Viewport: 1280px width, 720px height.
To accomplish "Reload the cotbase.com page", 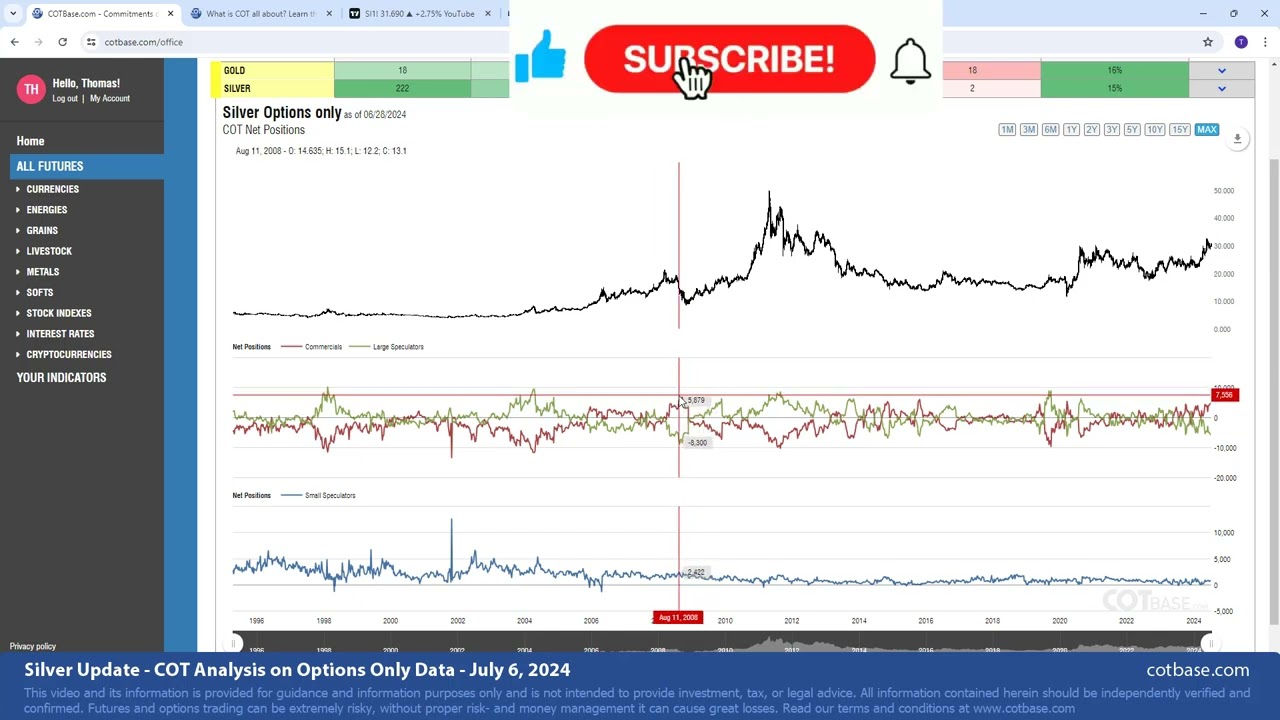I will click(x=62, y=42).
